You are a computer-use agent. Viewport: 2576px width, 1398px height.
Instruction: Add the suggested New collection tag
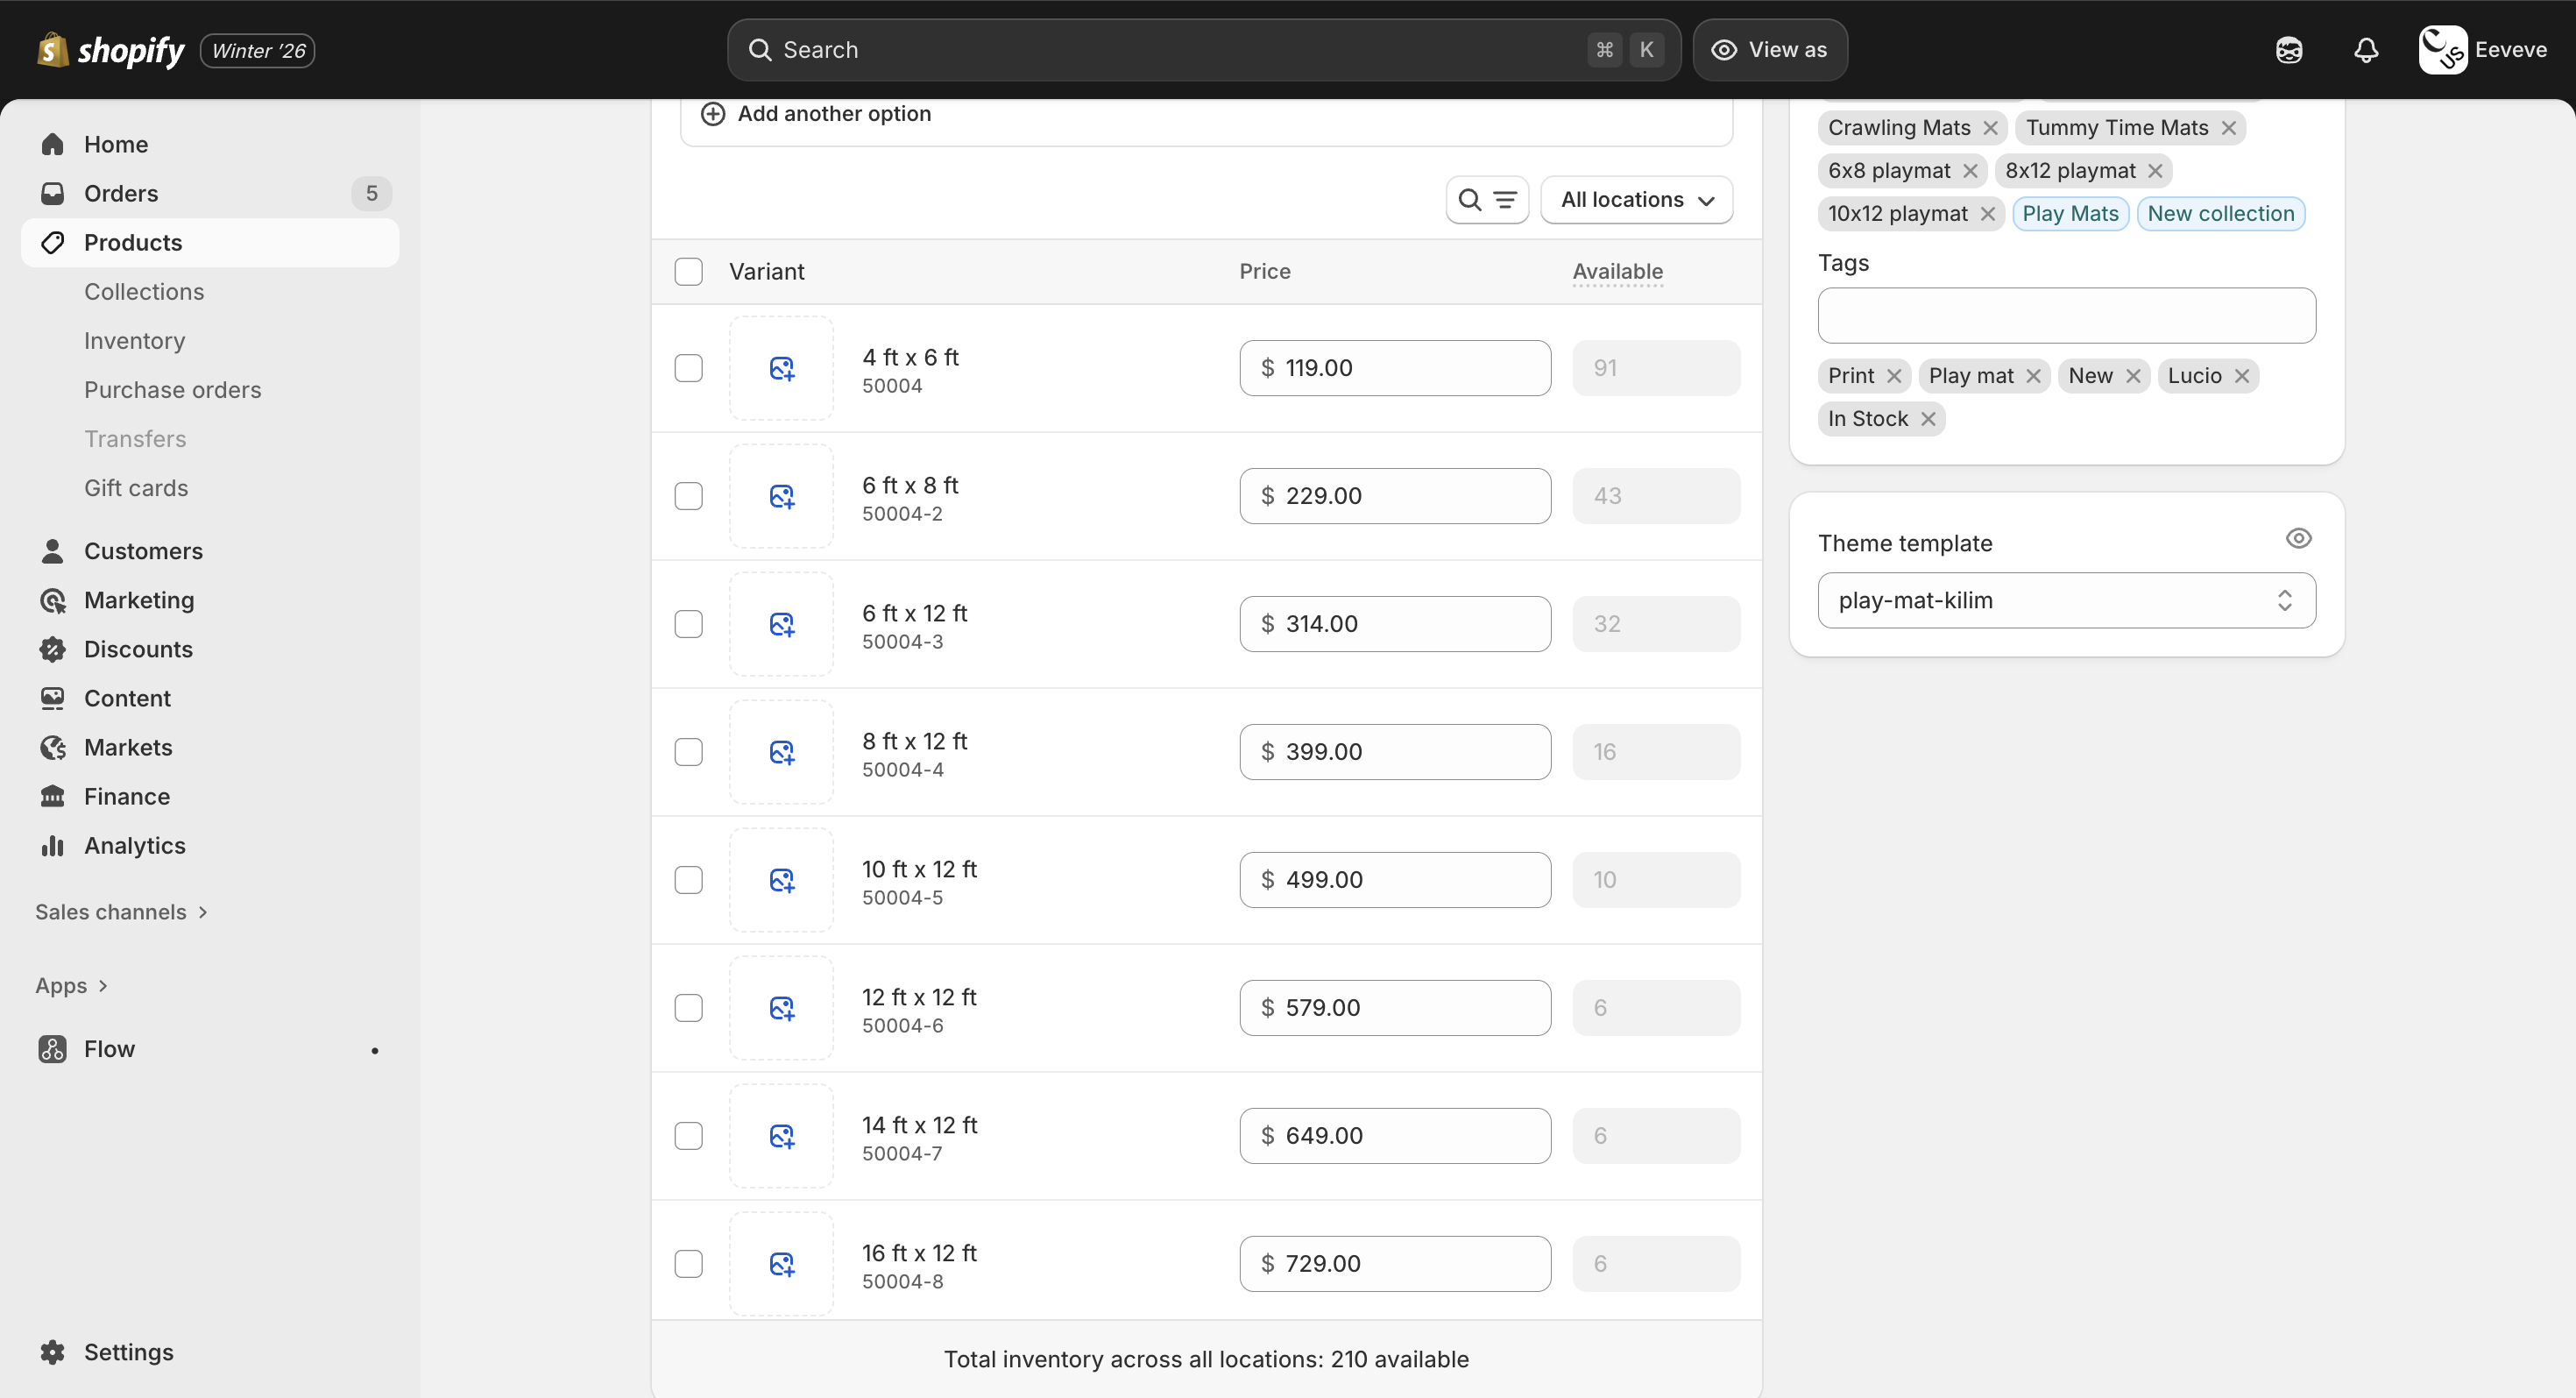2221,213
